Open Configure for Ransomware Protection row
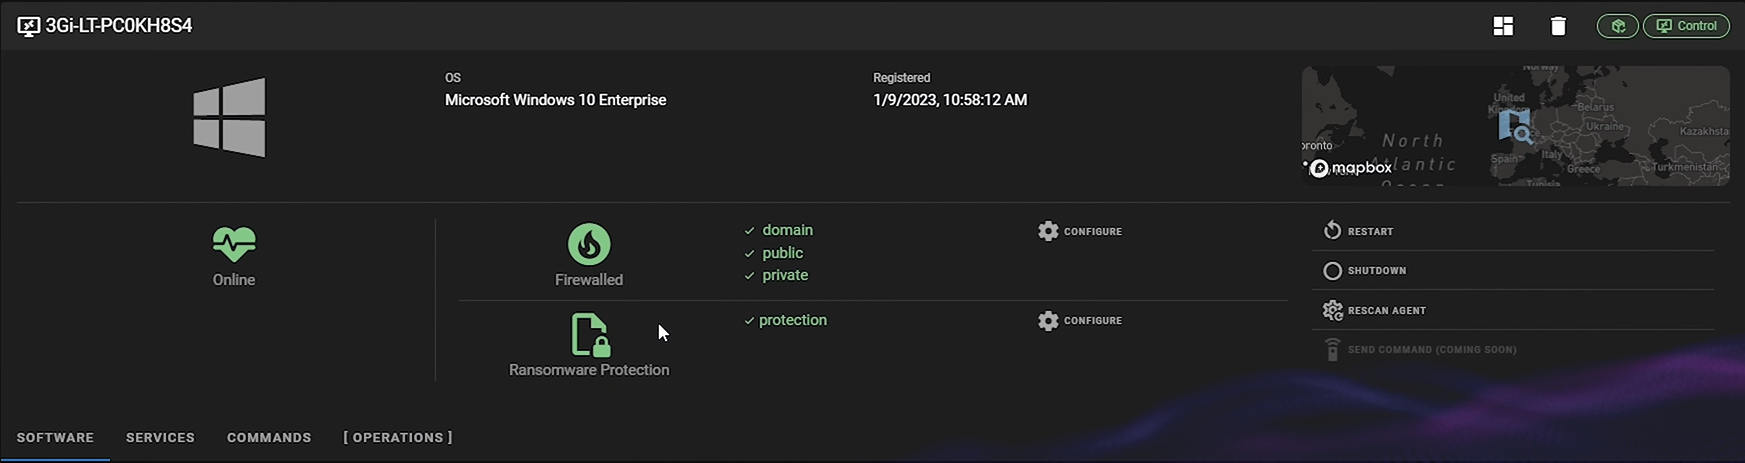The width and height of the screenshot is (1745, 463). (x=1080, y=320)
